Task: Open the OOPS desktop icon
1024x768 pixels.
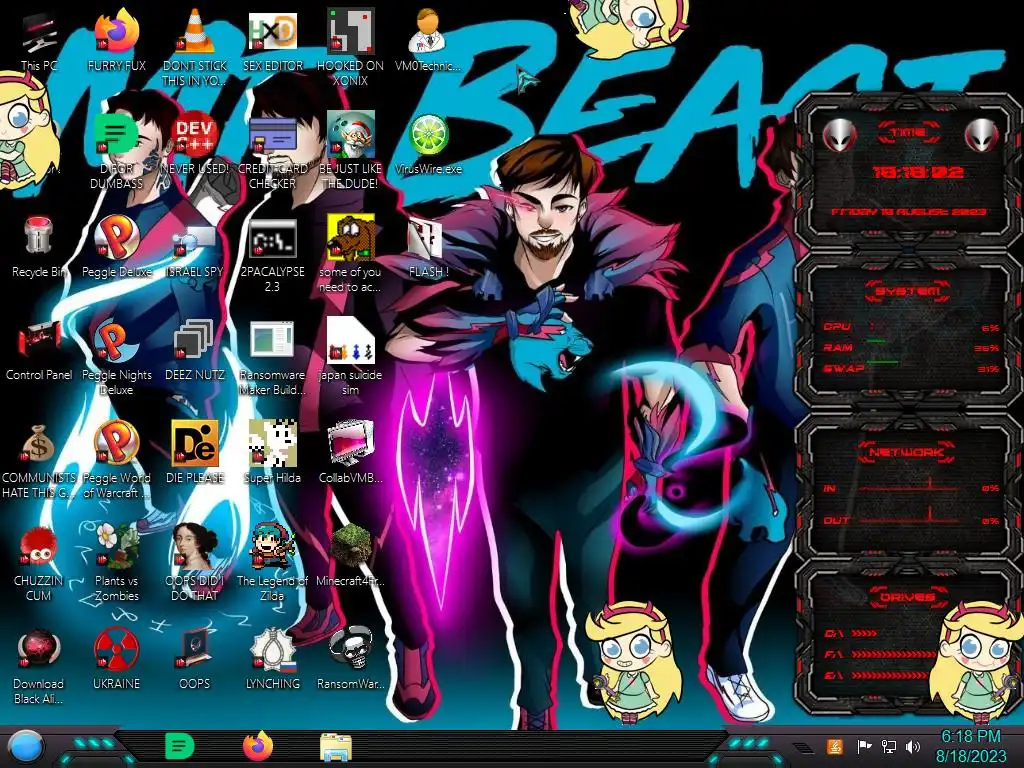Action: 195,650
